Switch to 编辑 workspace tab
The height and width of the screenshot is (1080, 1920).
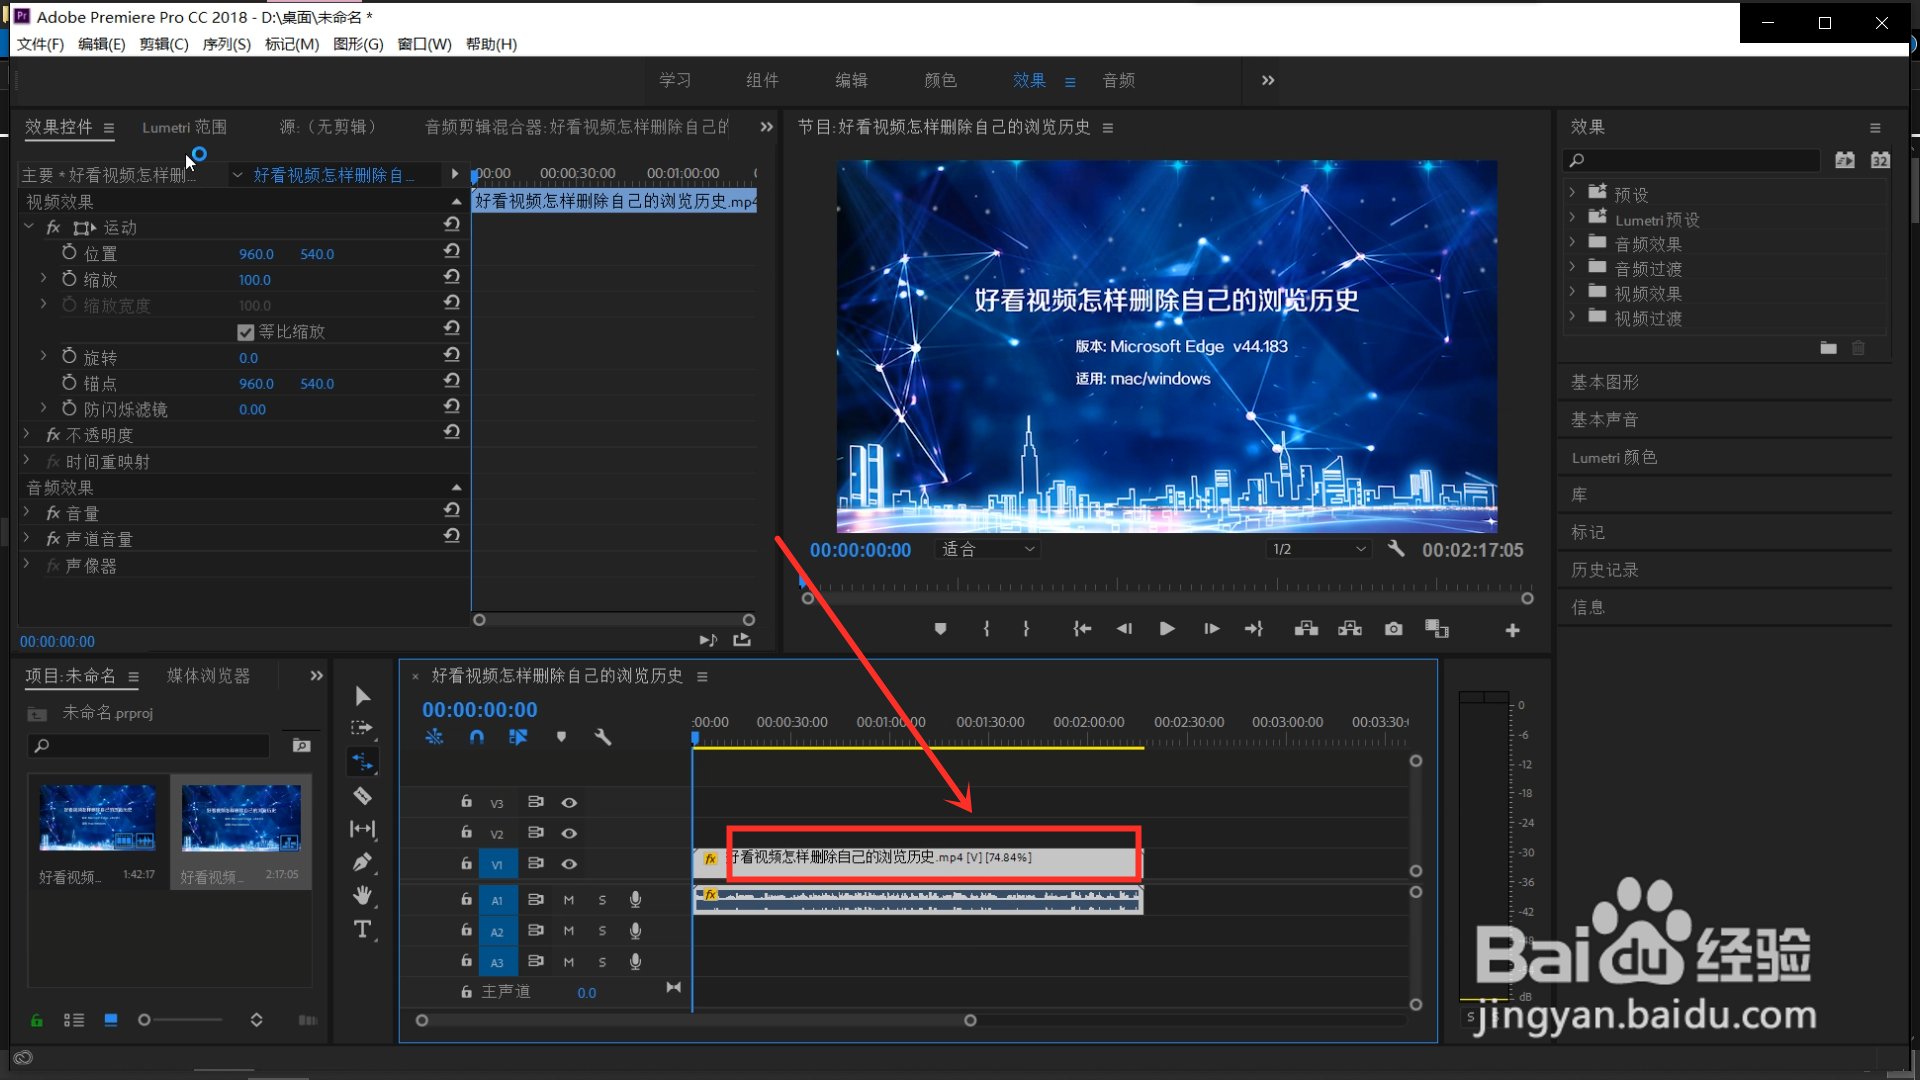pyautogui.click(x=852, y=80)
